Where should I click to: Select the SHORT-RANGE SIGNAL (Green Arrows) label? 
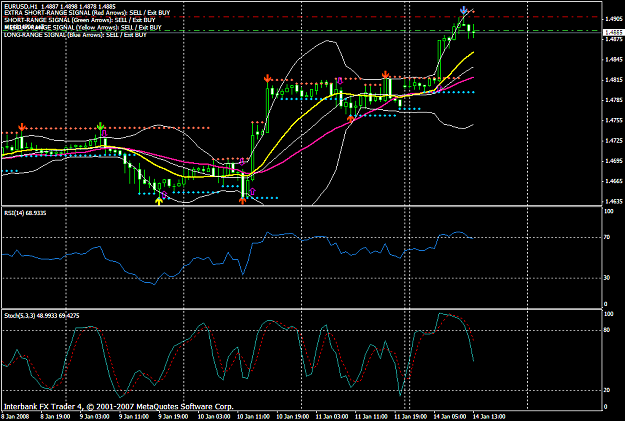80,20
